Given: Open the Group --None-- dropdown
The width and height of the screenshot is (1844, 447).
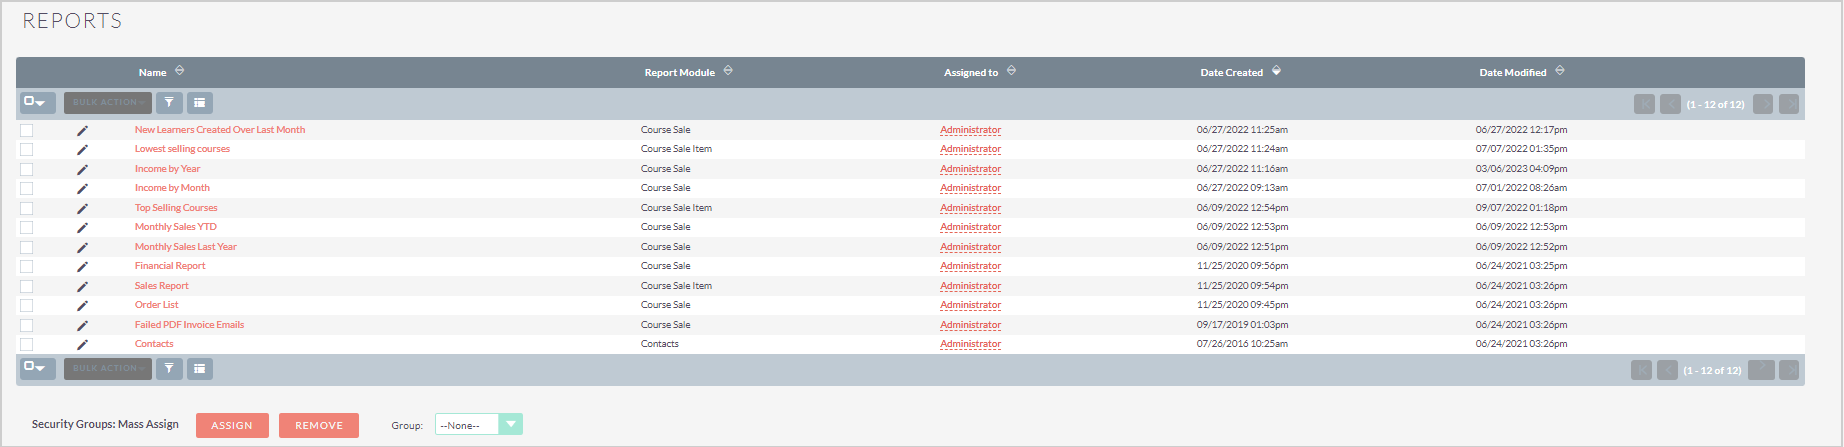Looking at the screenshot, I should click(479, 425).
